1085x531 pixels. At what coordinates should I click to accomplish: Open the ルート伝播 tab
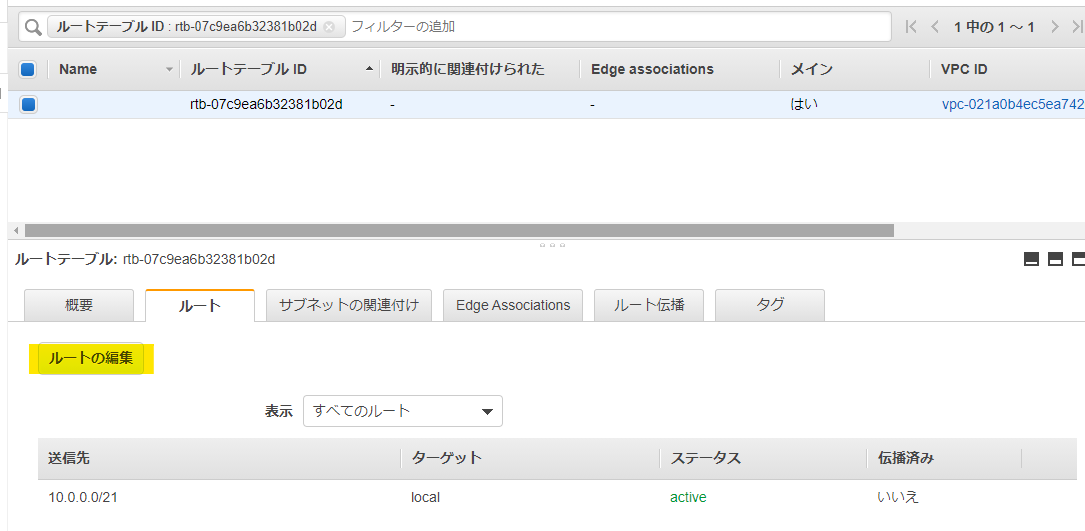coord(649,305)
